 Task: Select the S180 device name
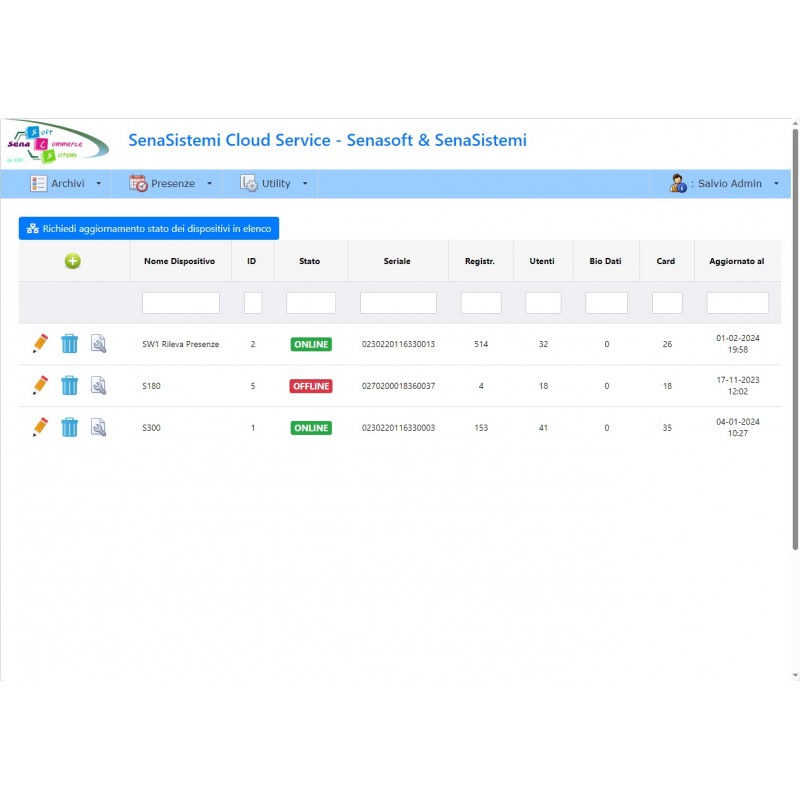click(x=152, y=386)
